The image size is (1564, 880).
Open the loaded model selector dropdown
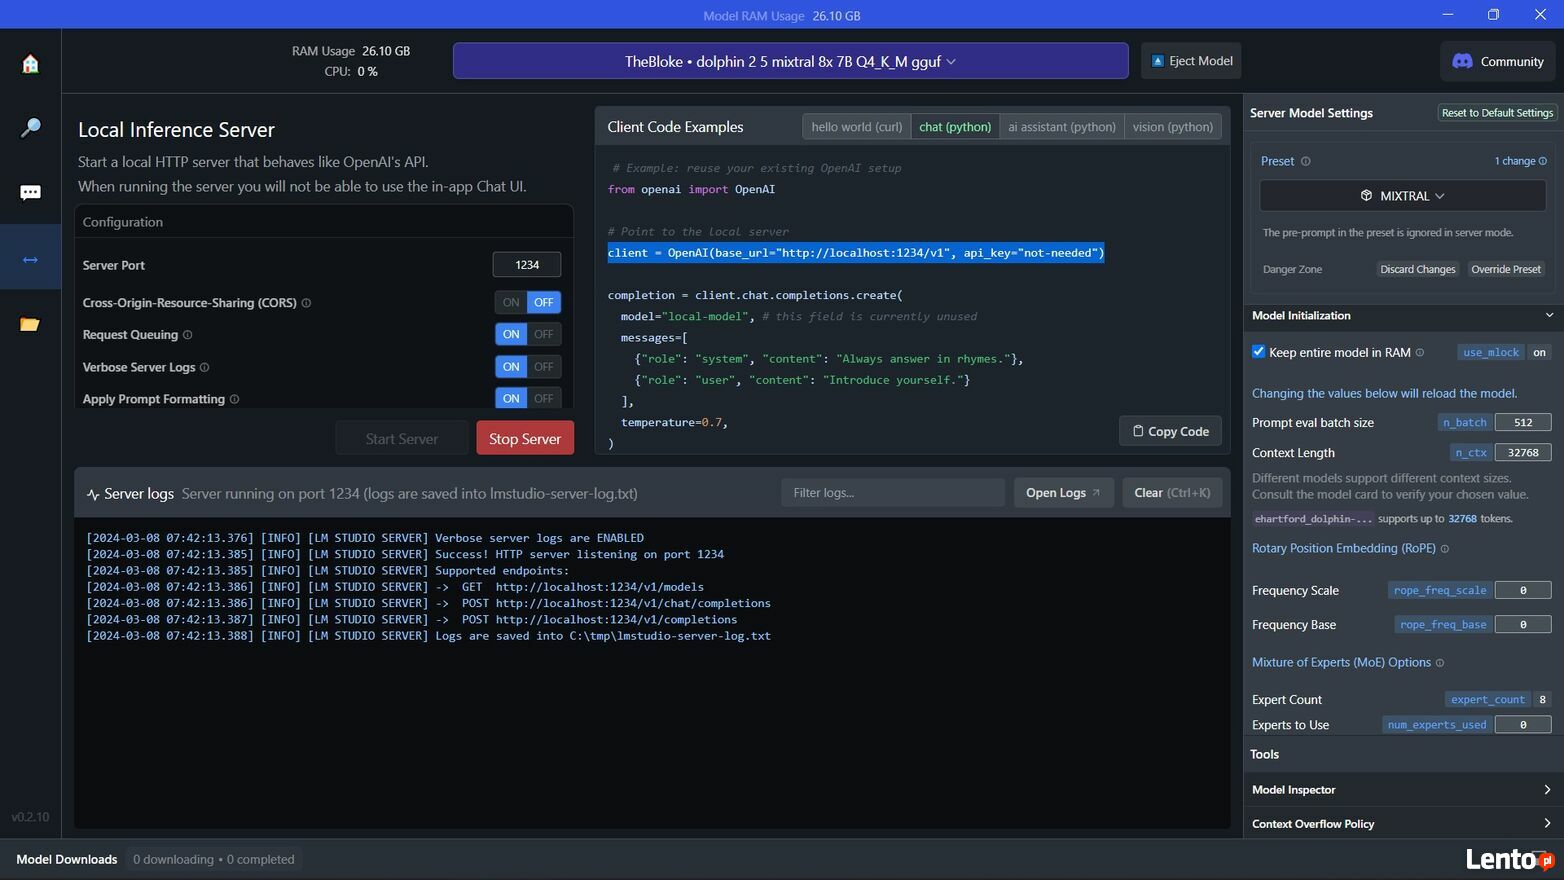click(790, 61)
